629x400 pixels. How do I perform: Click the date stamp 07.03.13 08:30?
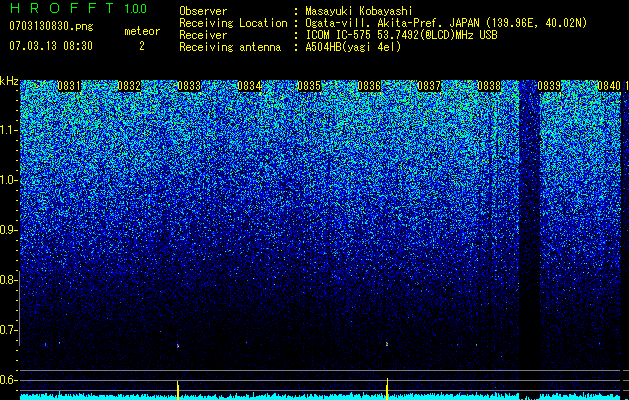(51, 46)
